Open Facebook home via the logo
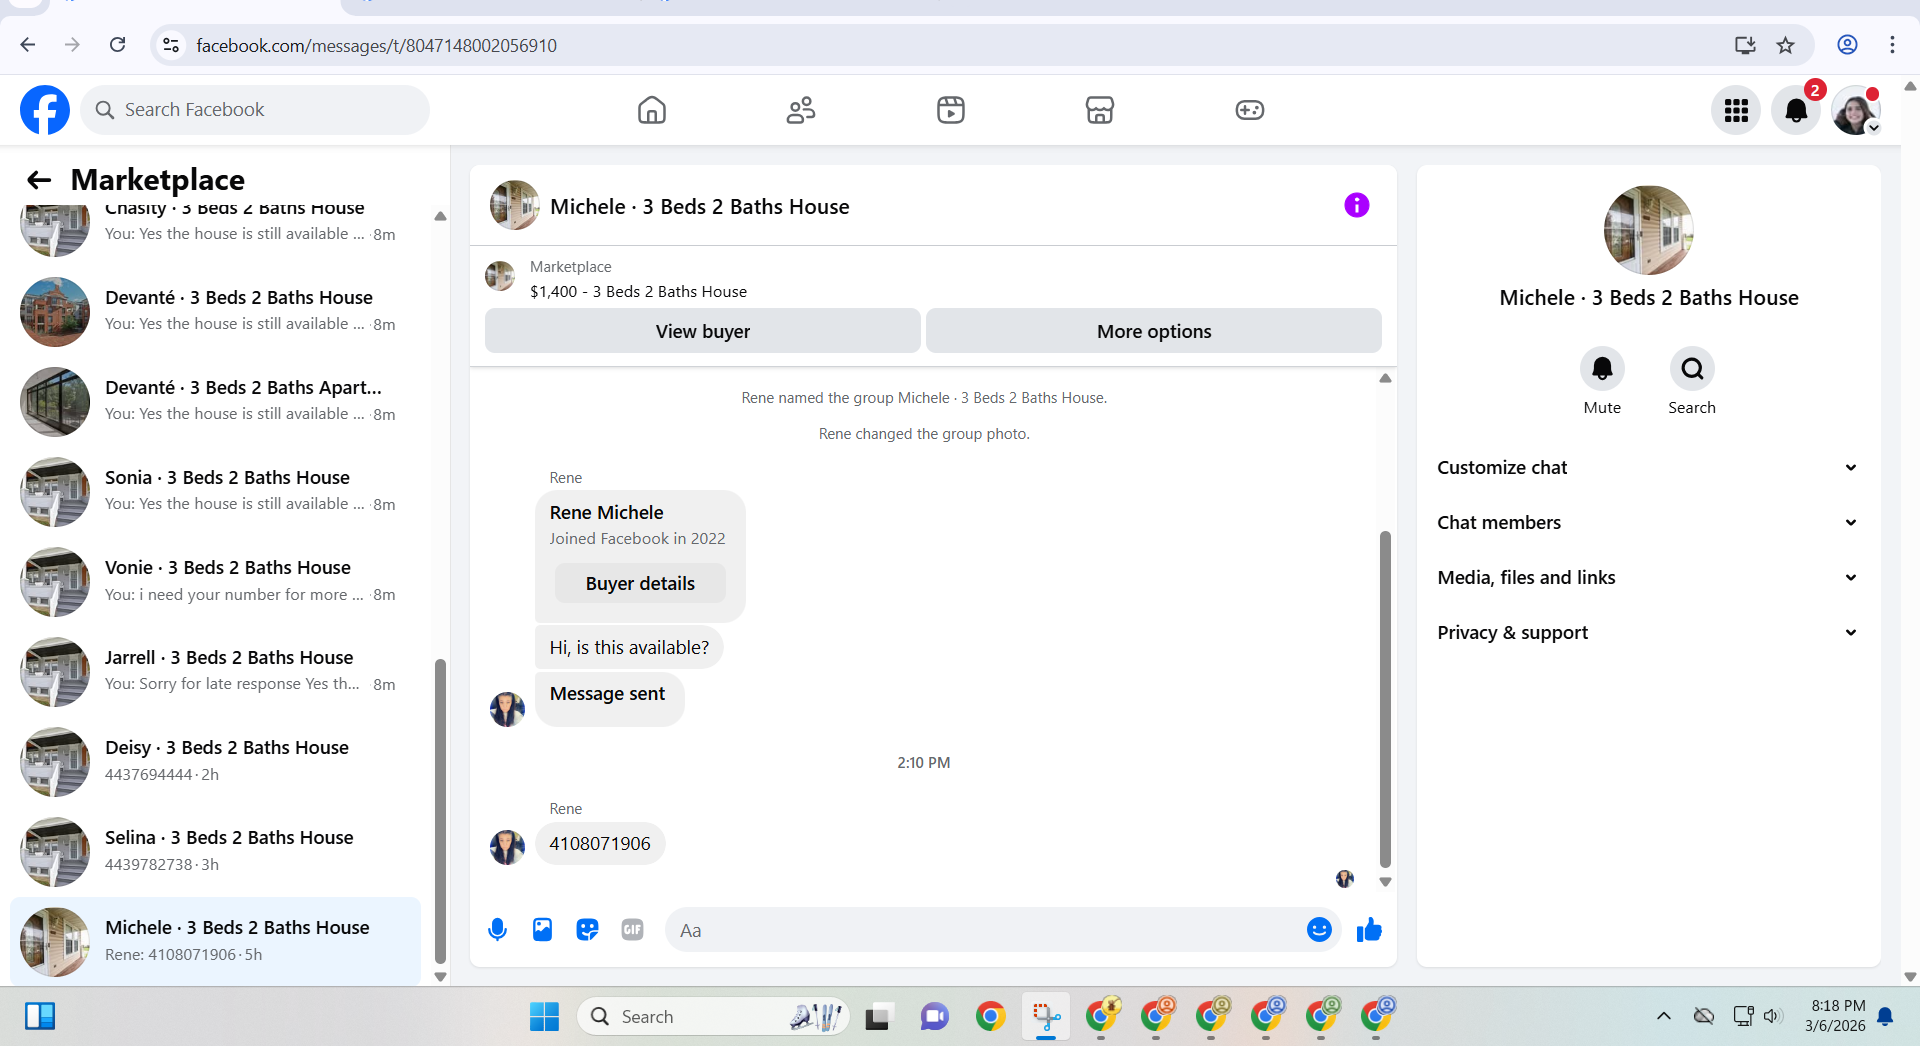 pos(45,110)
